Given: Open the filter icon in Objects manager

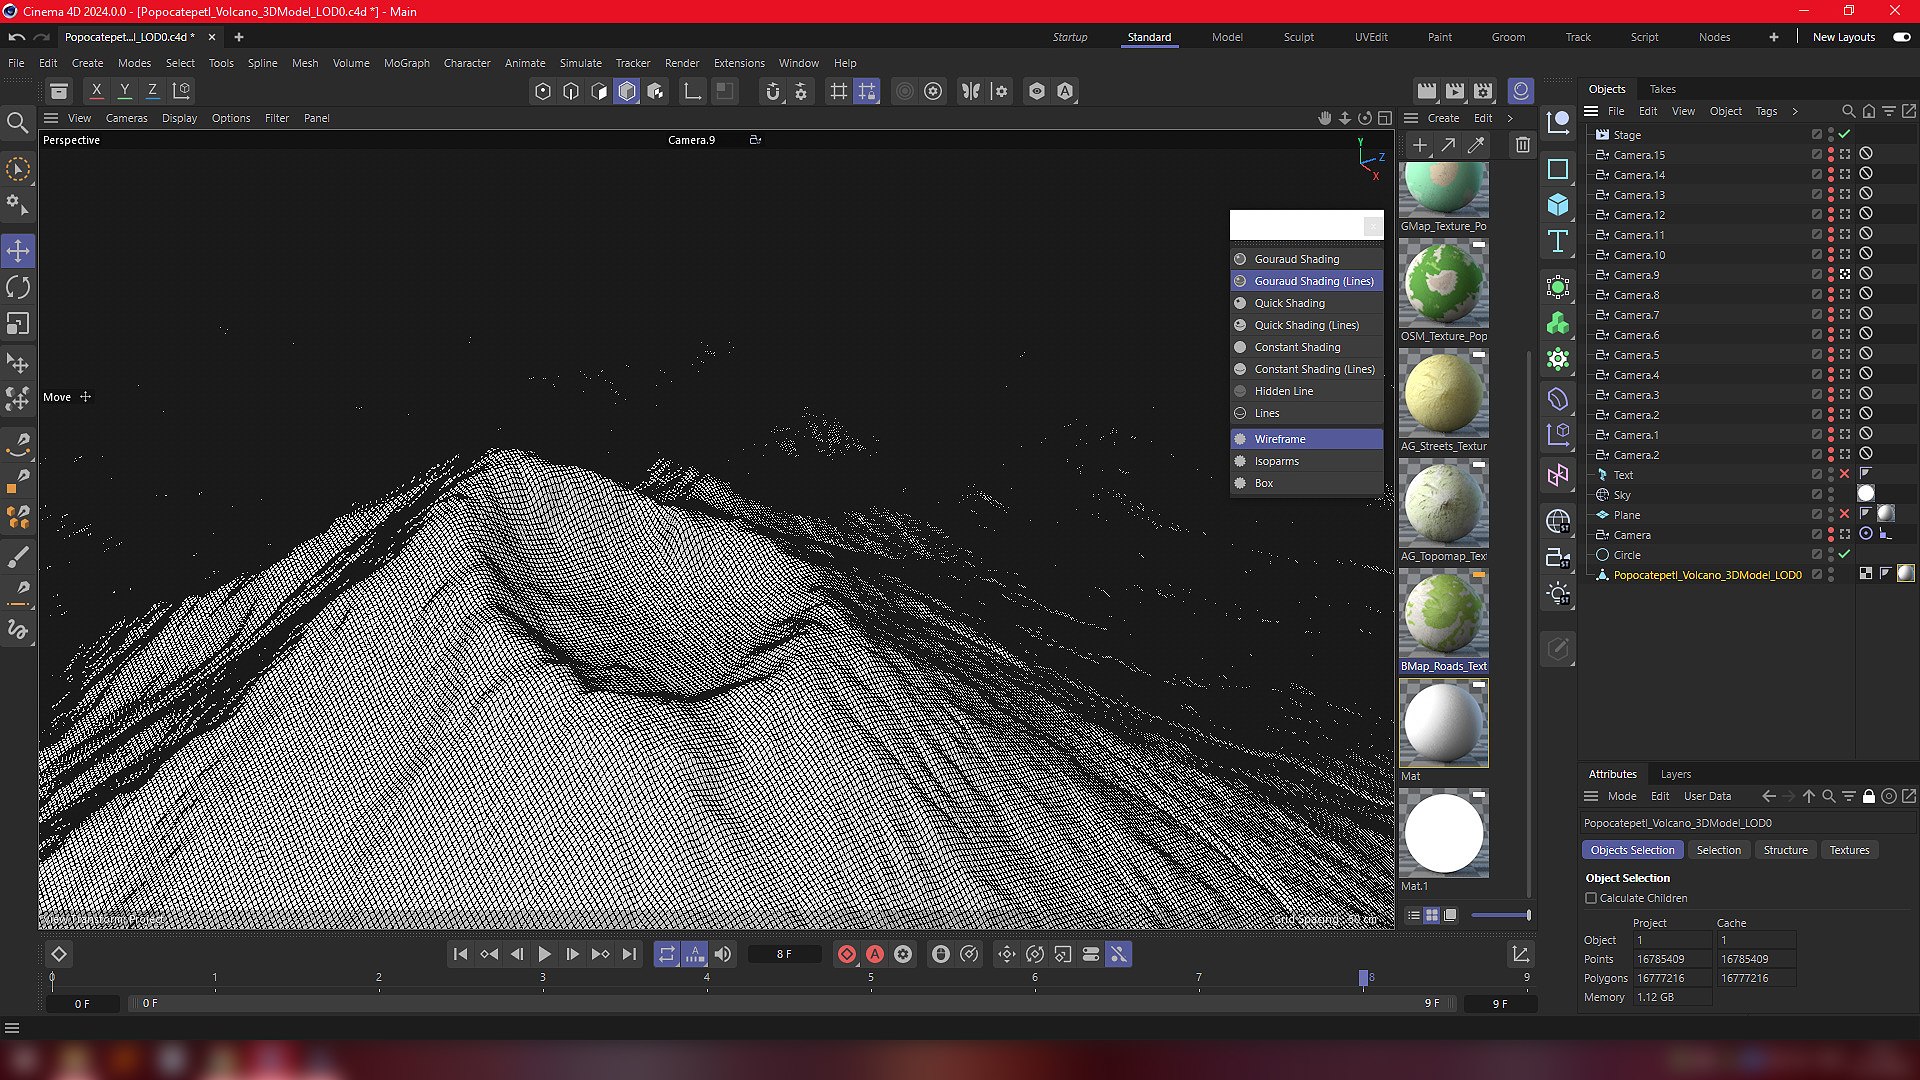Looking at the screenshot, I should coord(1888,111).
